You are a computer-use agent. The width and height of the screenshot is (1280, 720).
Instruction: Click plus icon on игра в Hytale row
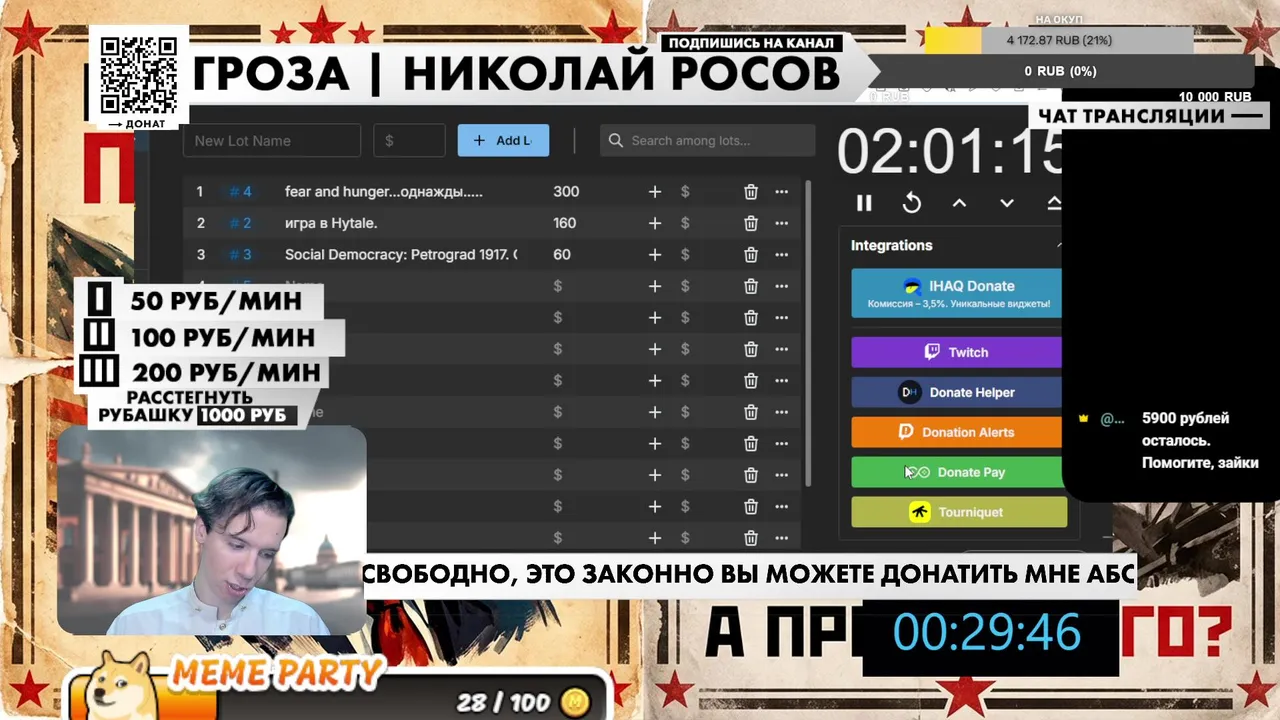(x=655, y=223)
